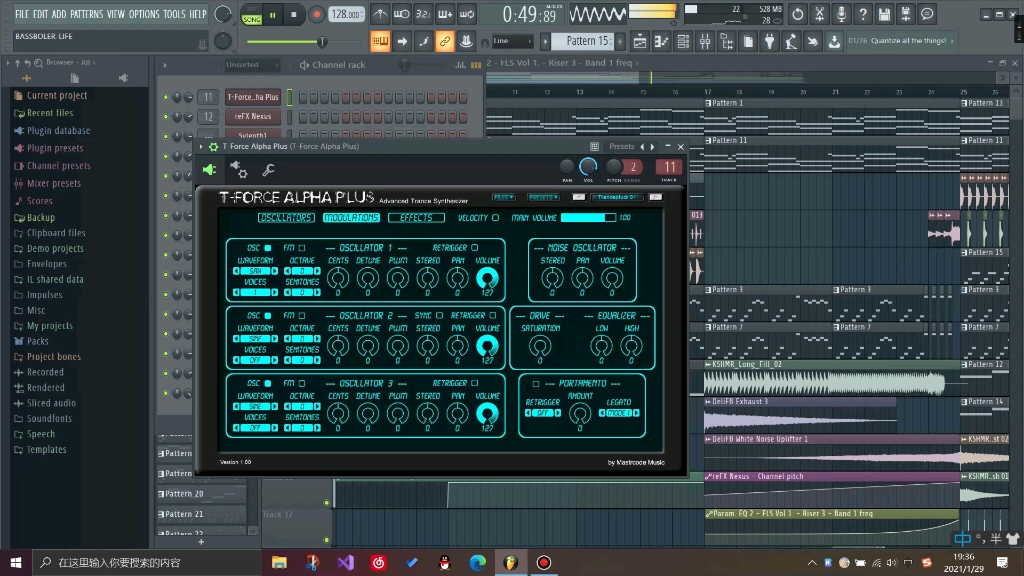This screenshot has width=1024, height=576.
Task: Click the save project floppy icon
Action: (884, 14)
